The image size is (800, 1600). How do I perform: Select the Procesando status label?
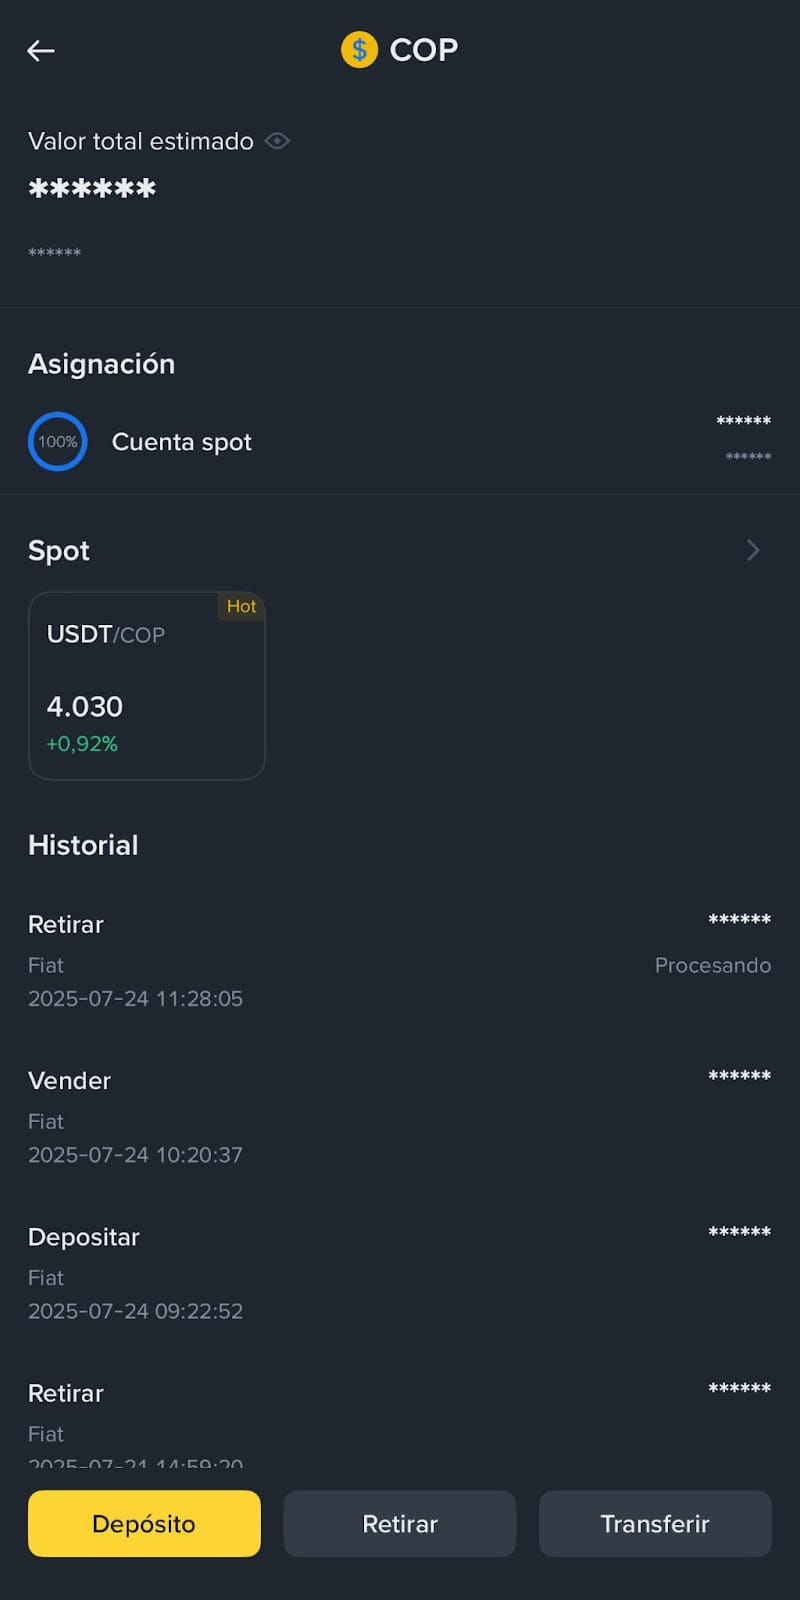coord(713,965)
